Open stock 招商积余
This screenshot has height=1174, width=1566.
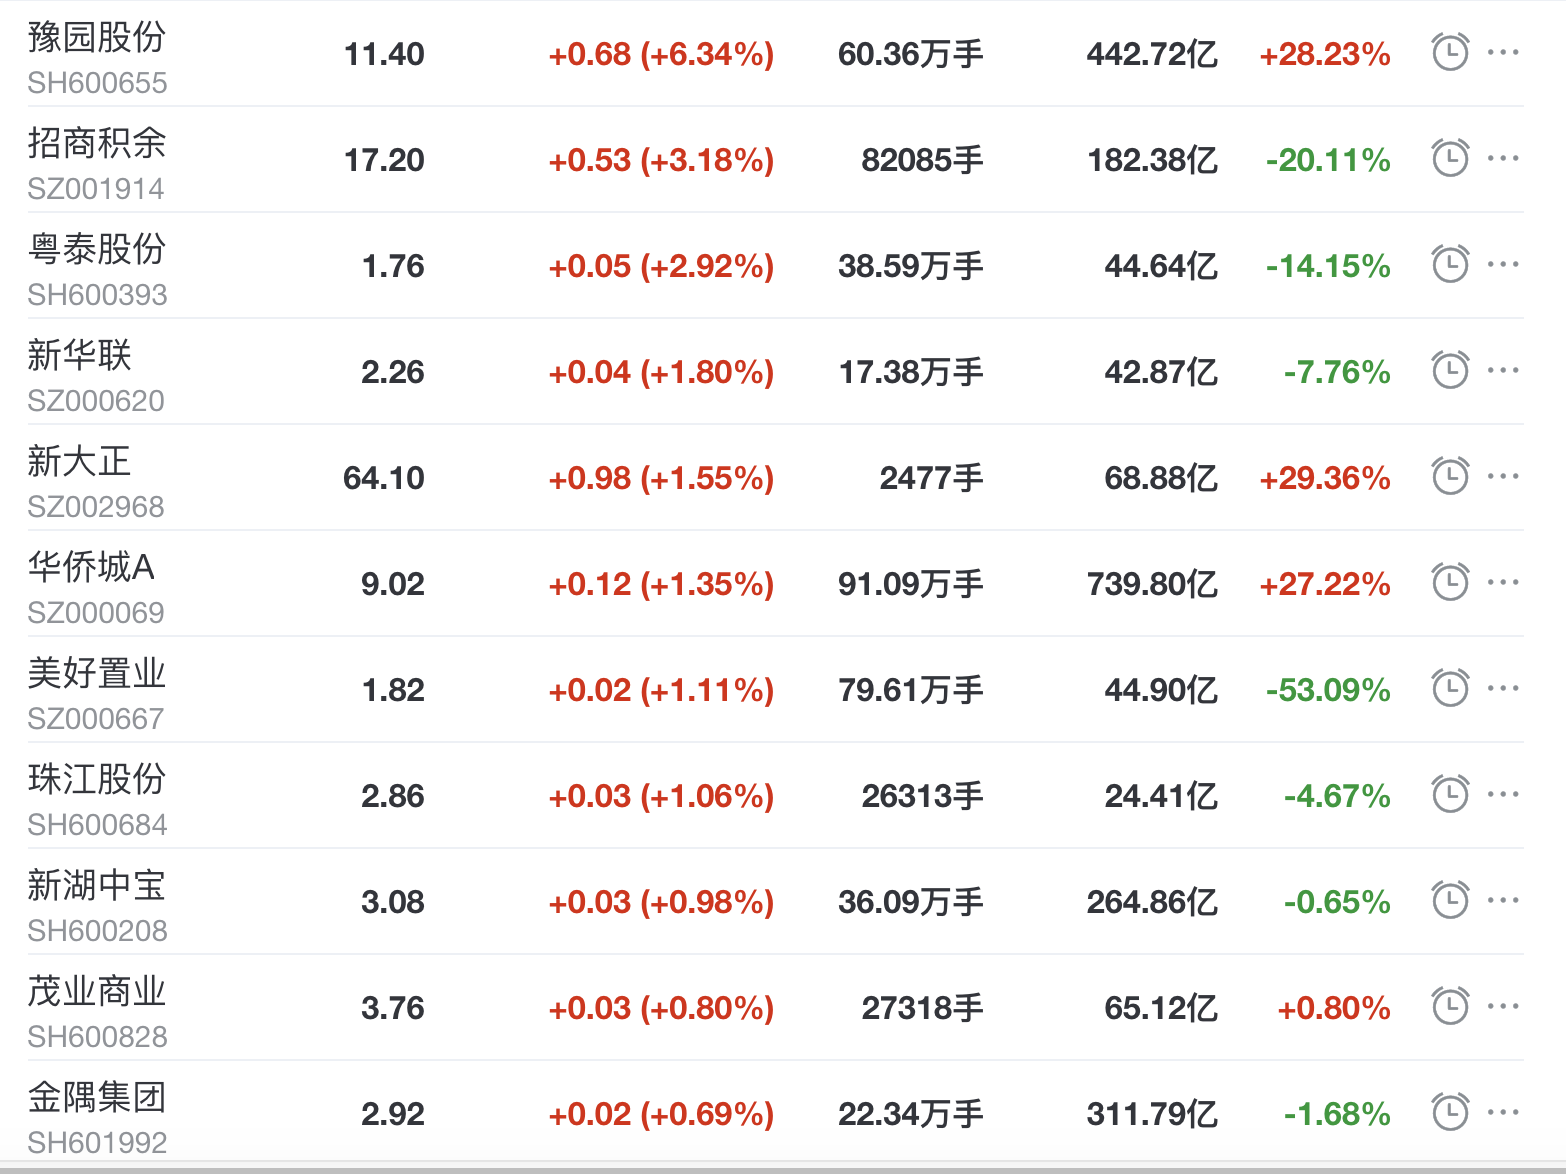(x=97, y=143)
